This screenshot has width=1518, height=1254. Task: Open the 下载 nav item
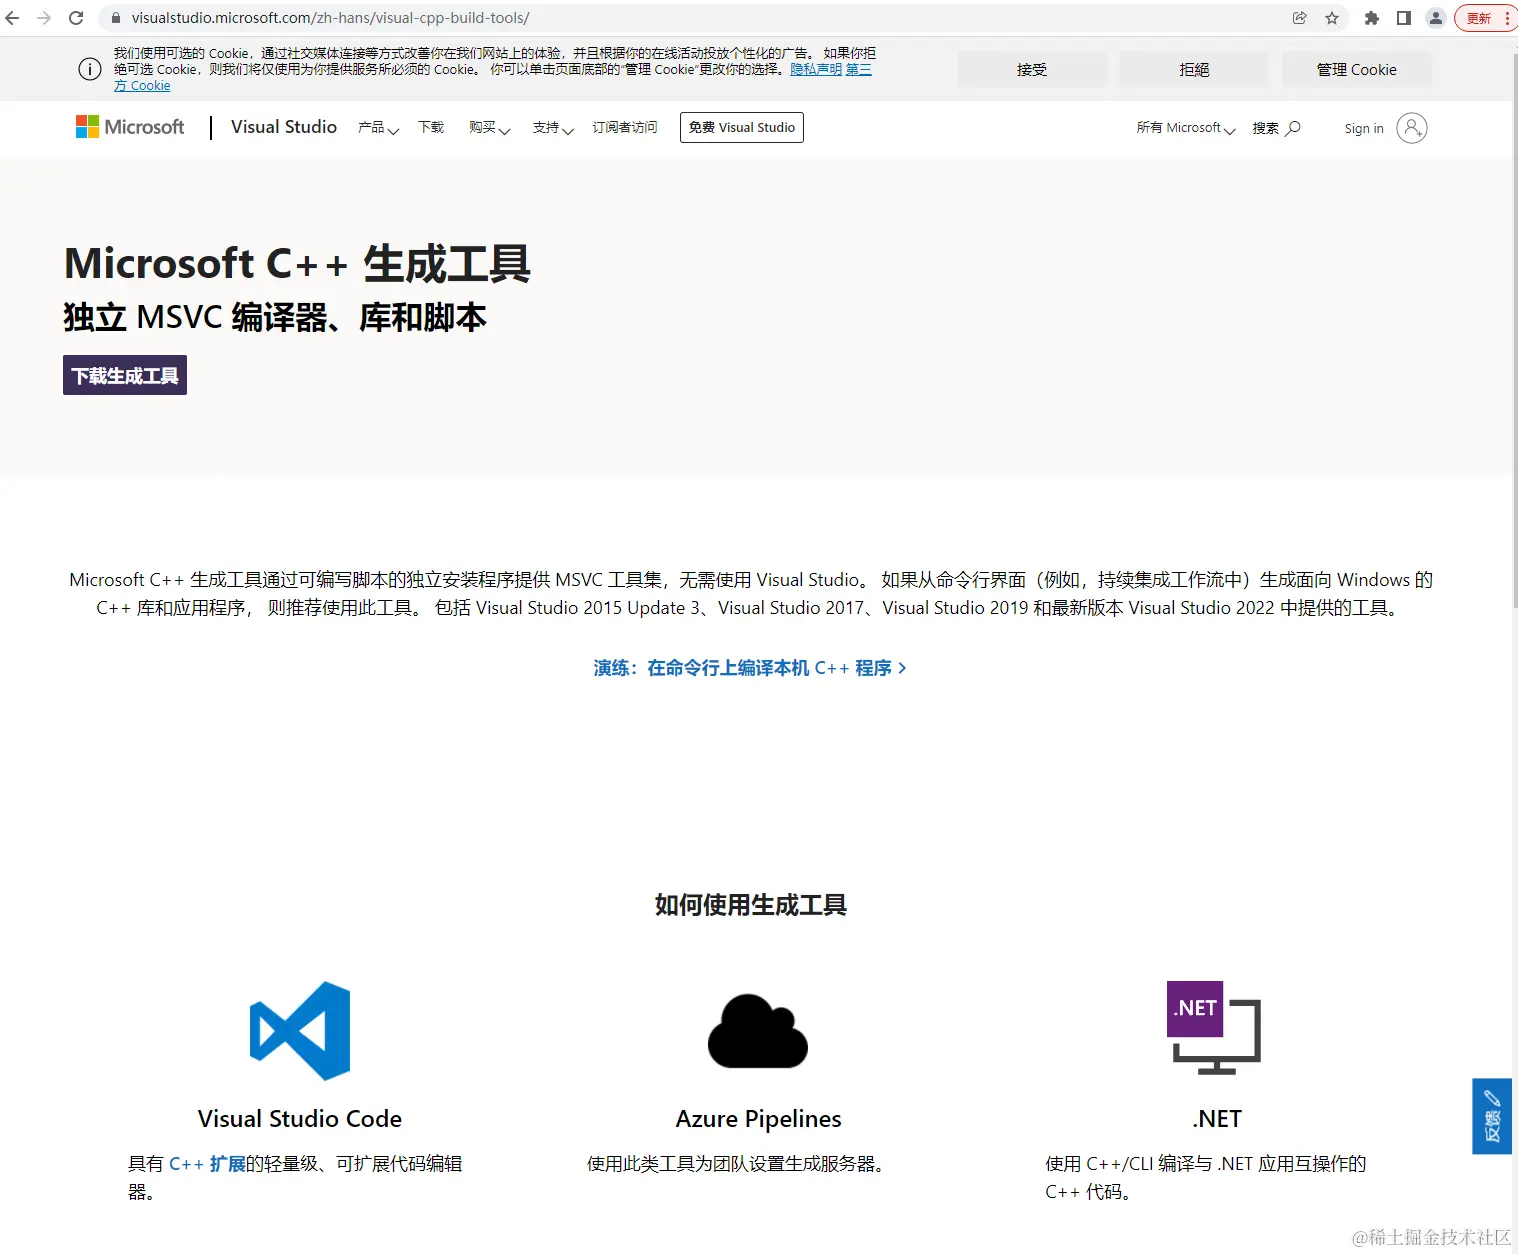[431, 127]
